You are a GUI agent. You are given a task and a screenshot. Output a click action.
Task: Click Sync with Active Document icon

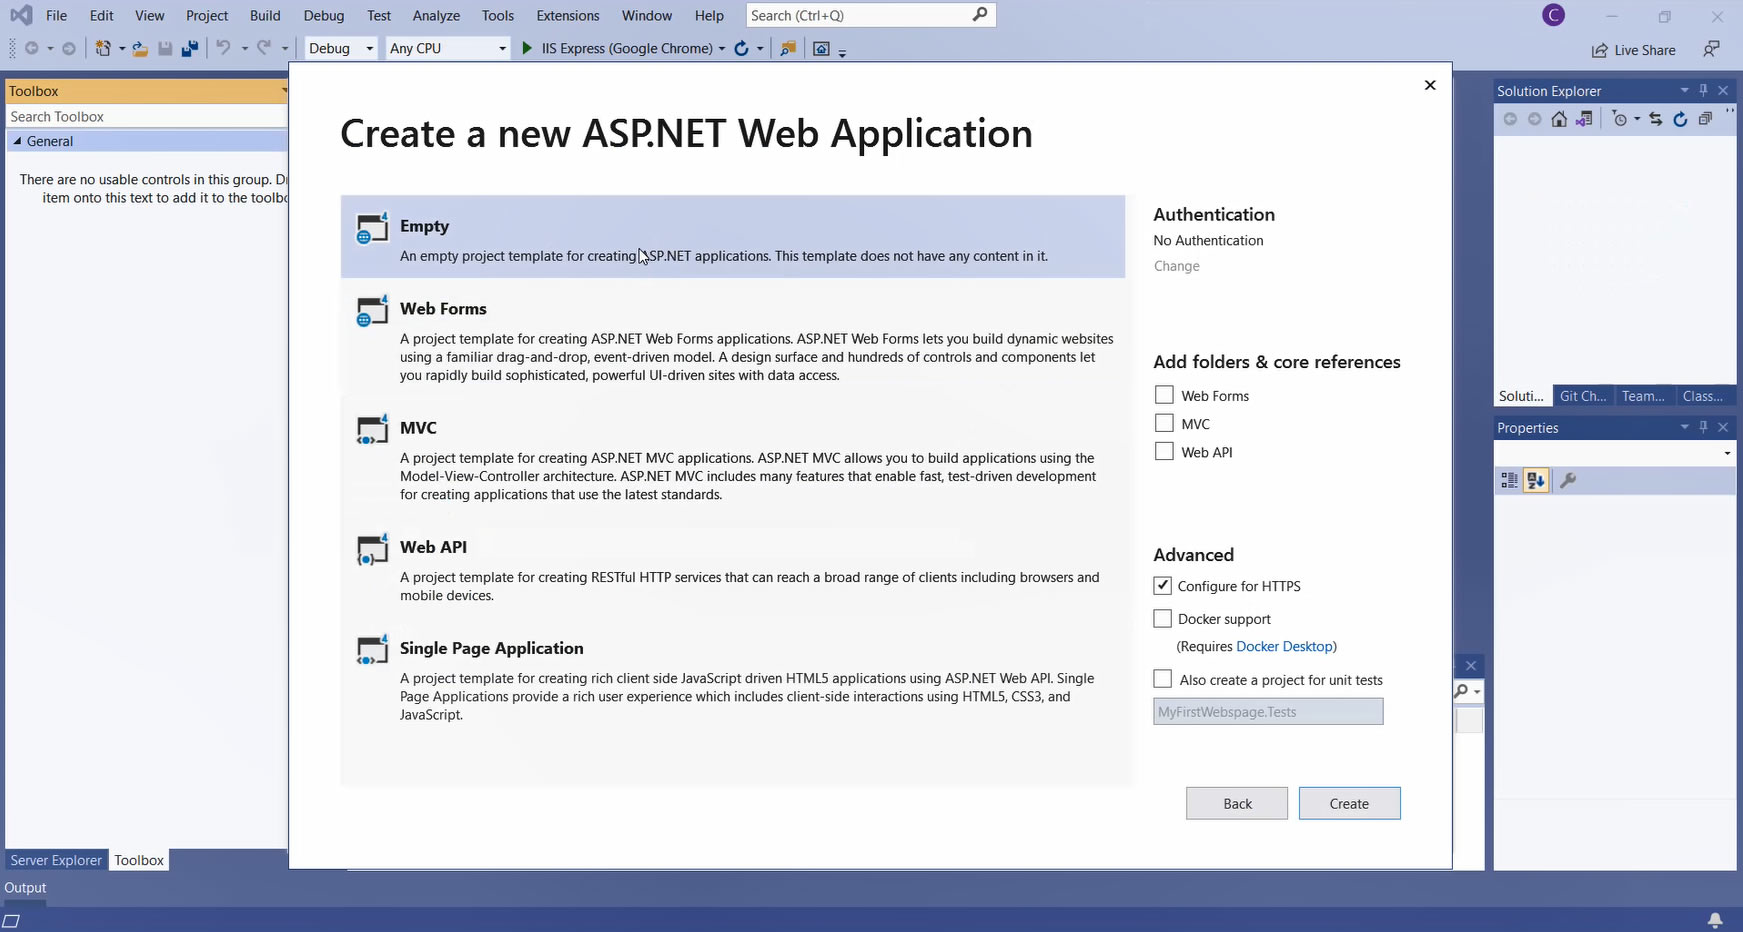(x=1656, y=119)
